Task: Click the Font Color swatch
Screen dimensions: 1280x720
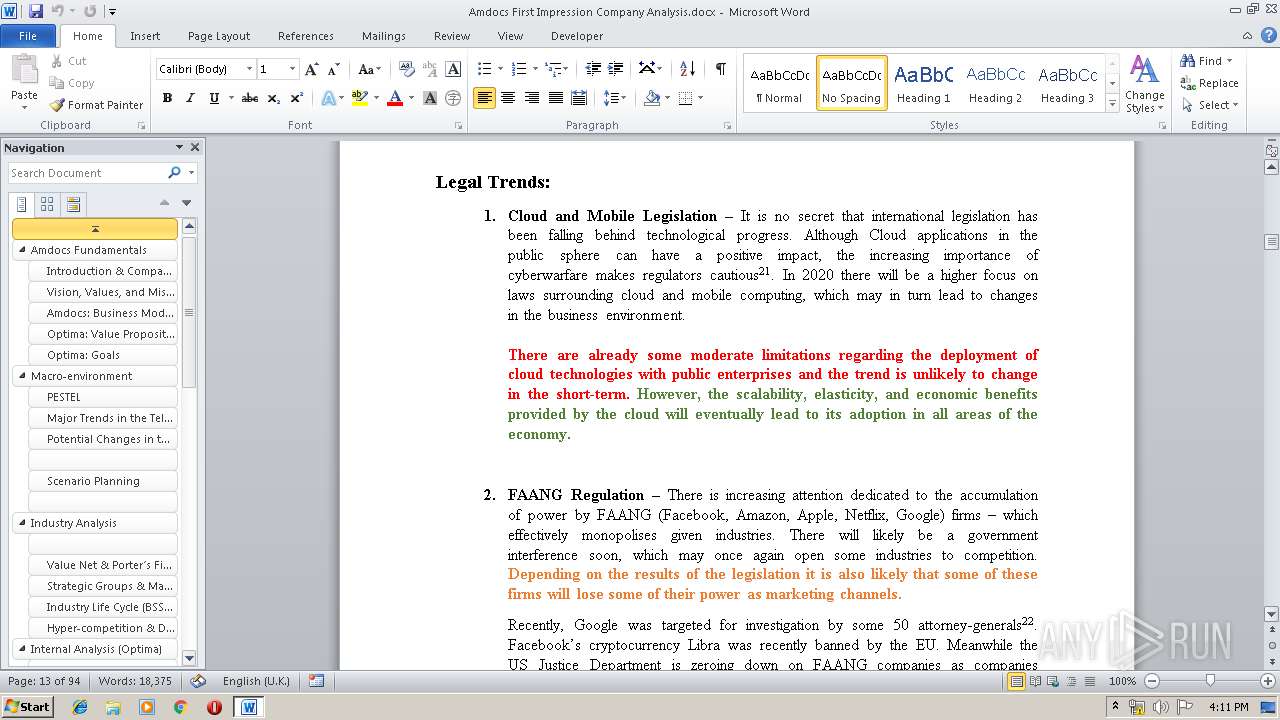Action: click(394, 98)
